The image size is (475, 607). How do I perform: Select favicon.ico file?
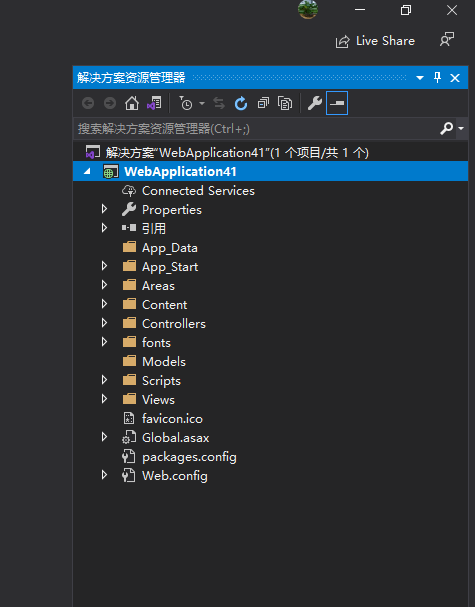point(172,418)
